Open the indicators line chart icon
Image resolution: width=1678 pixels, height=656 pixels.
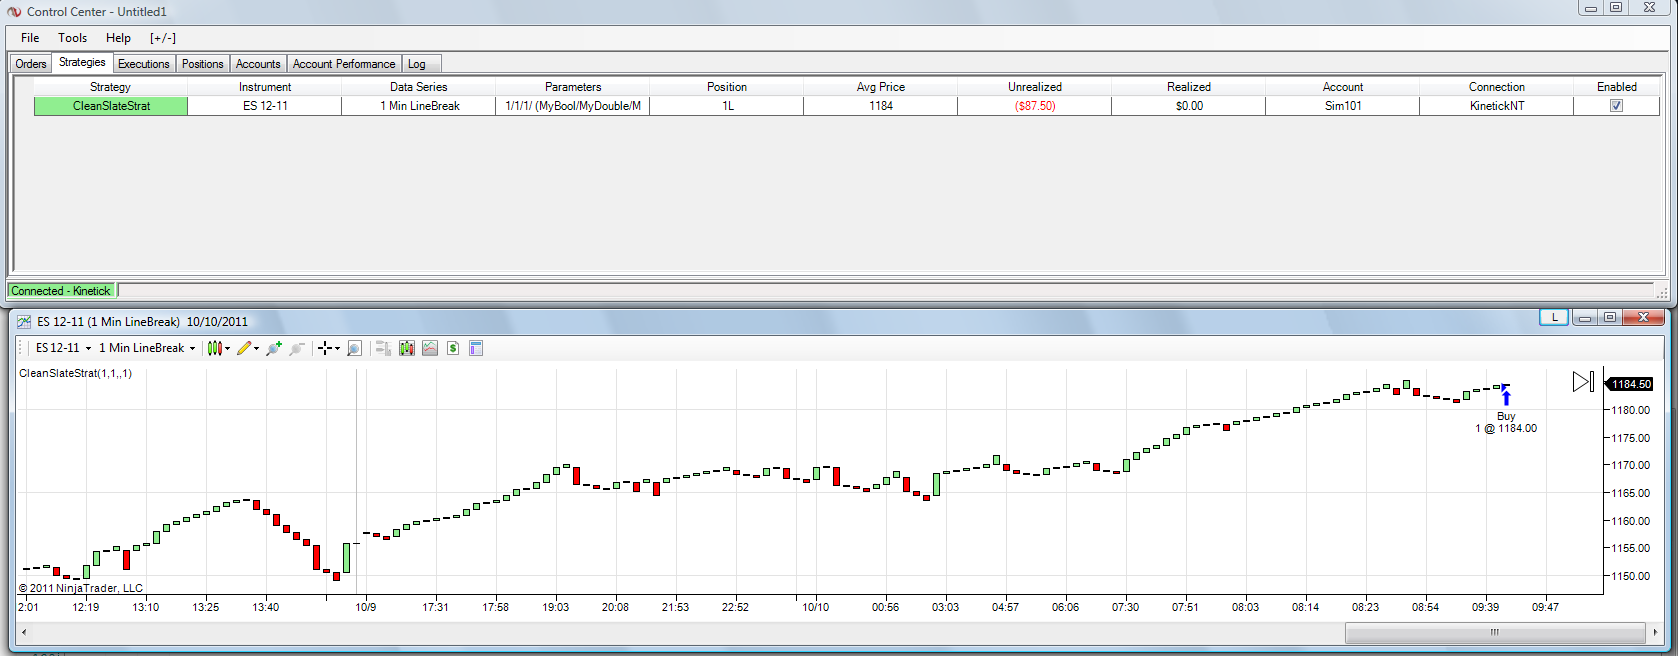[x=430, y=348]
